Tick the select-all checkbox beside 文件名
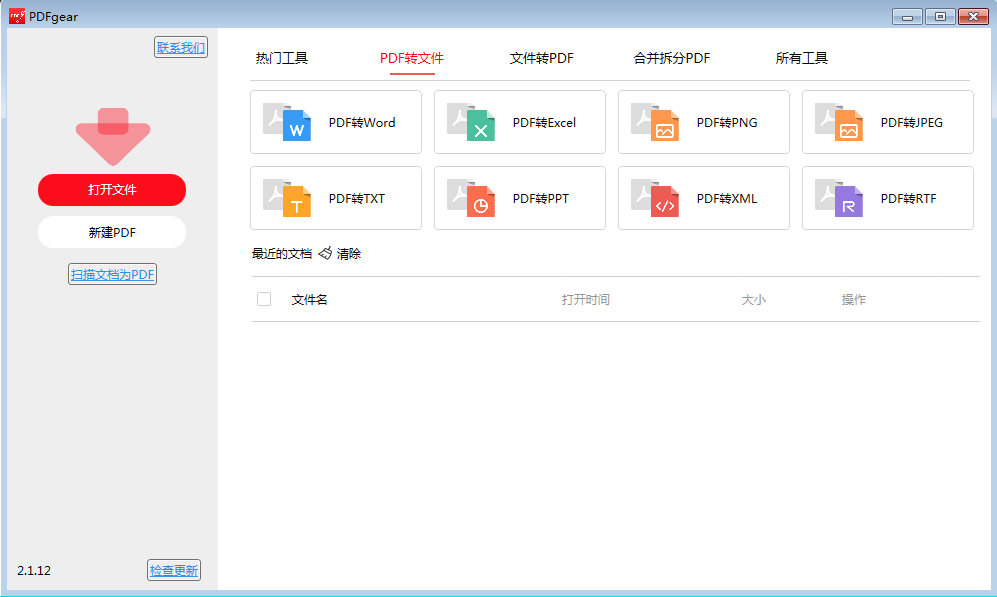Viewport: 997px width, 597px height. [264, 299]
